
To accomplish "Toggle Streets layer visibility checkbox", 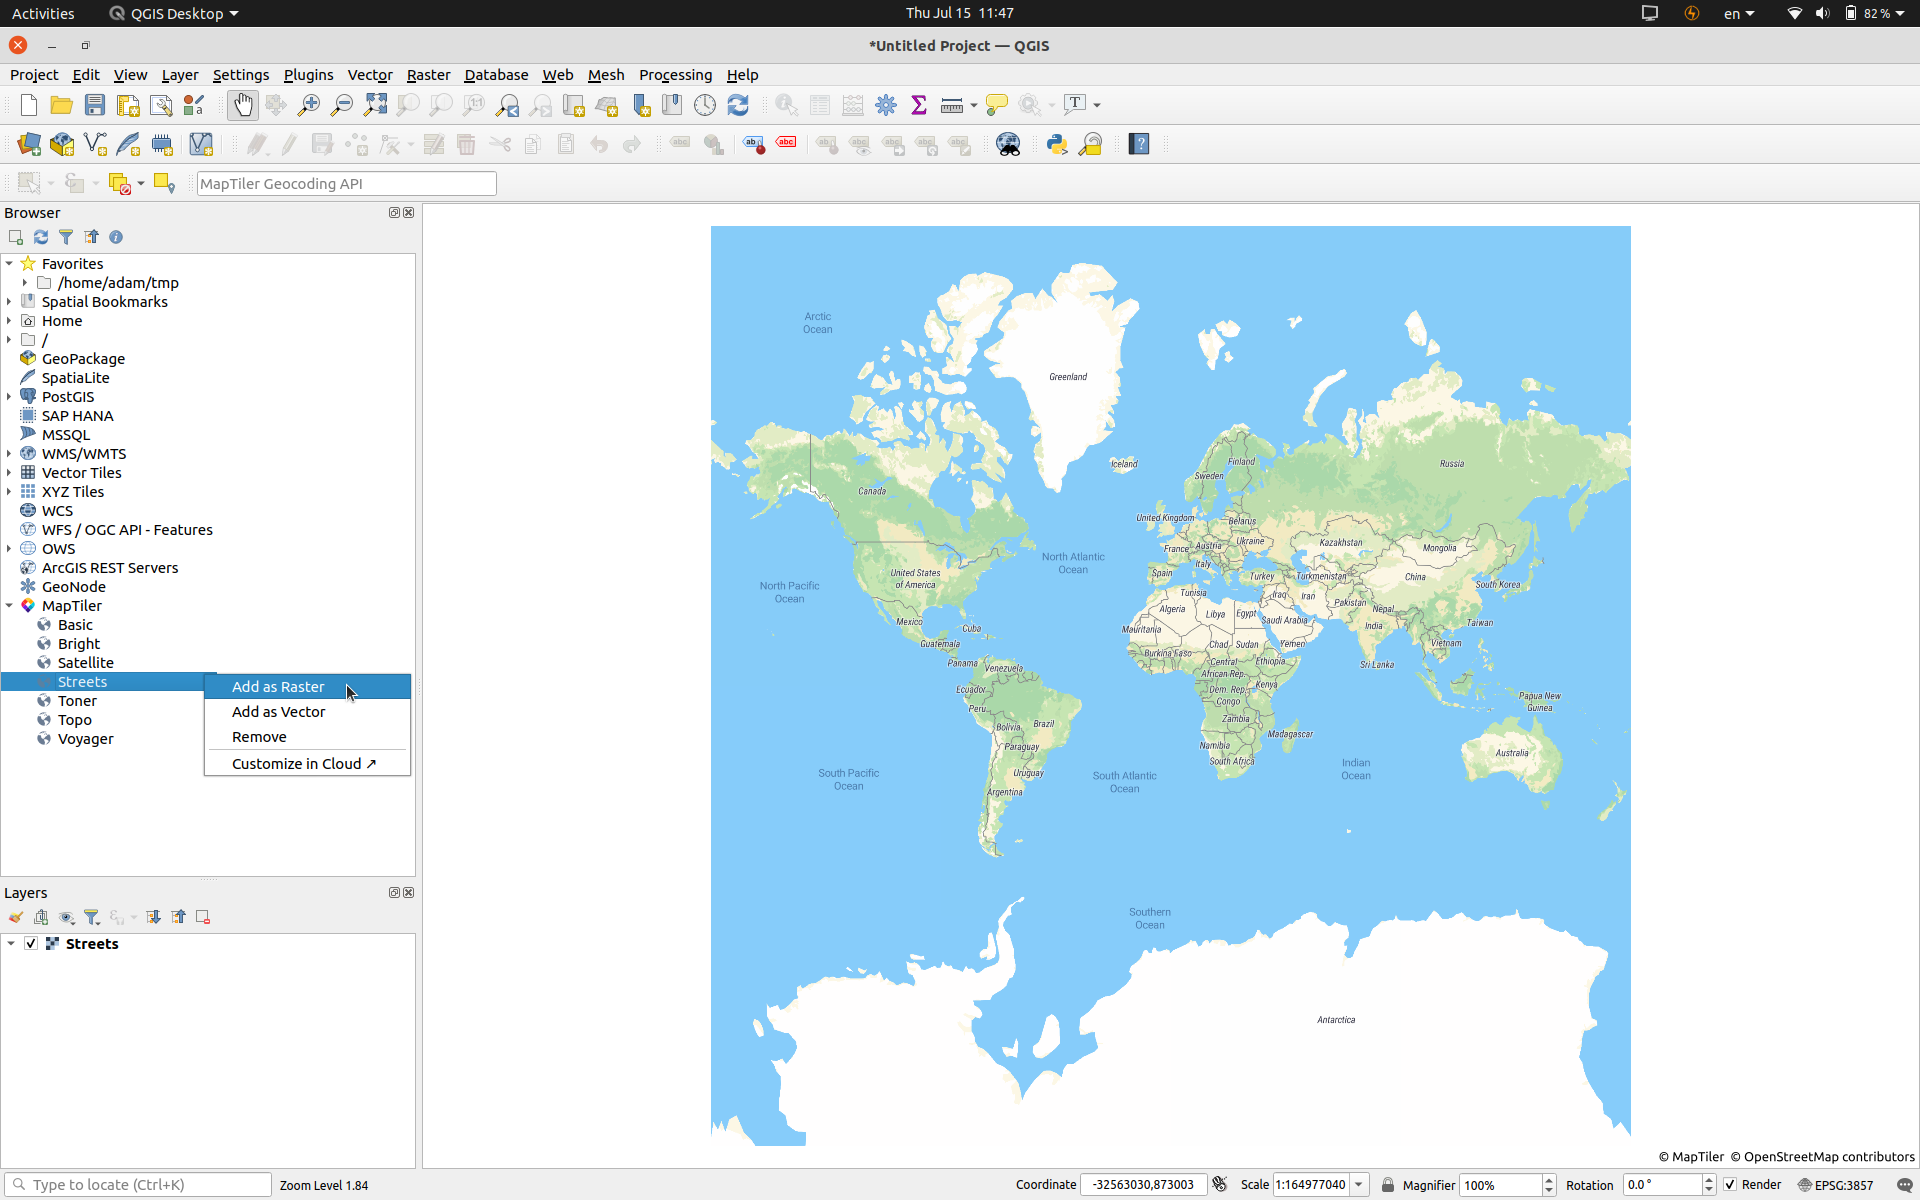I will coord(31,943).
